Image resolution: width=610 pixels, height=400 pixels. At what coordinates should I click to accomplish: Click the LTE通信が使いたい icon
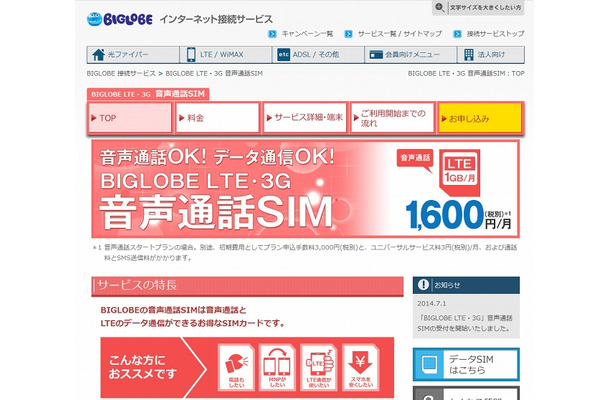[319, 367]
